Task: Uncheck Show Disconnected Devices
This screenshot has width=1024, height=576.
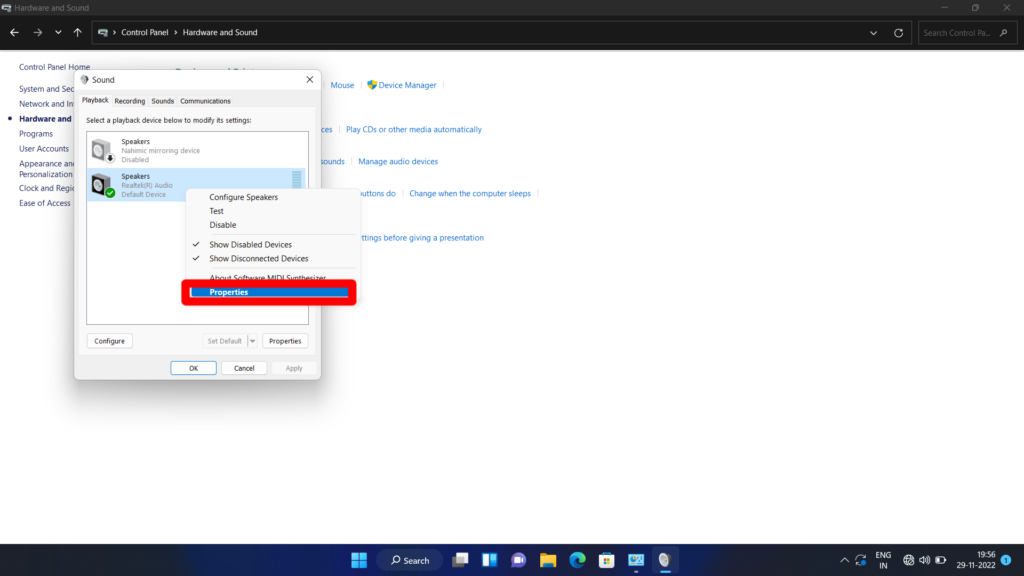Action: point(258,258)
